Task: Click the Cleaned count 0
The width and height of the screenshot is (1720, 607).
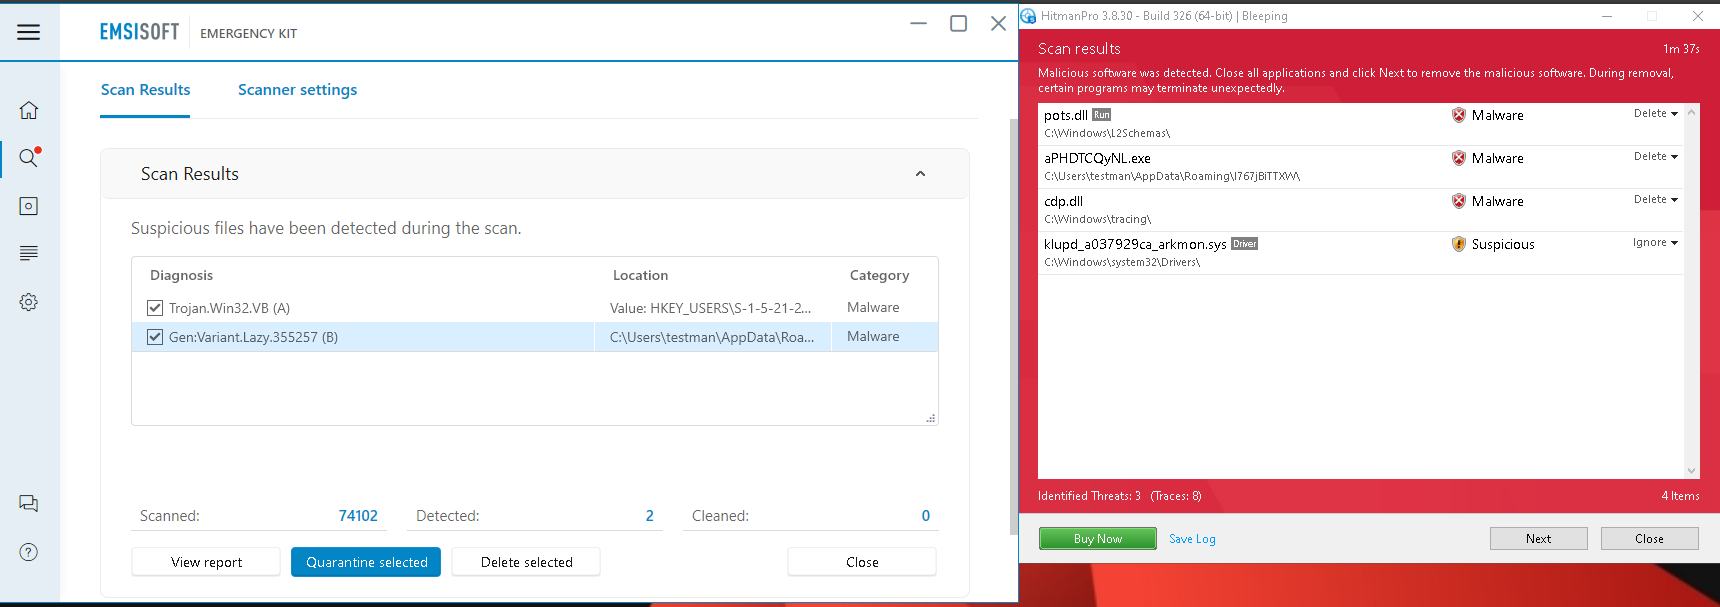Action: pos(925,516)
